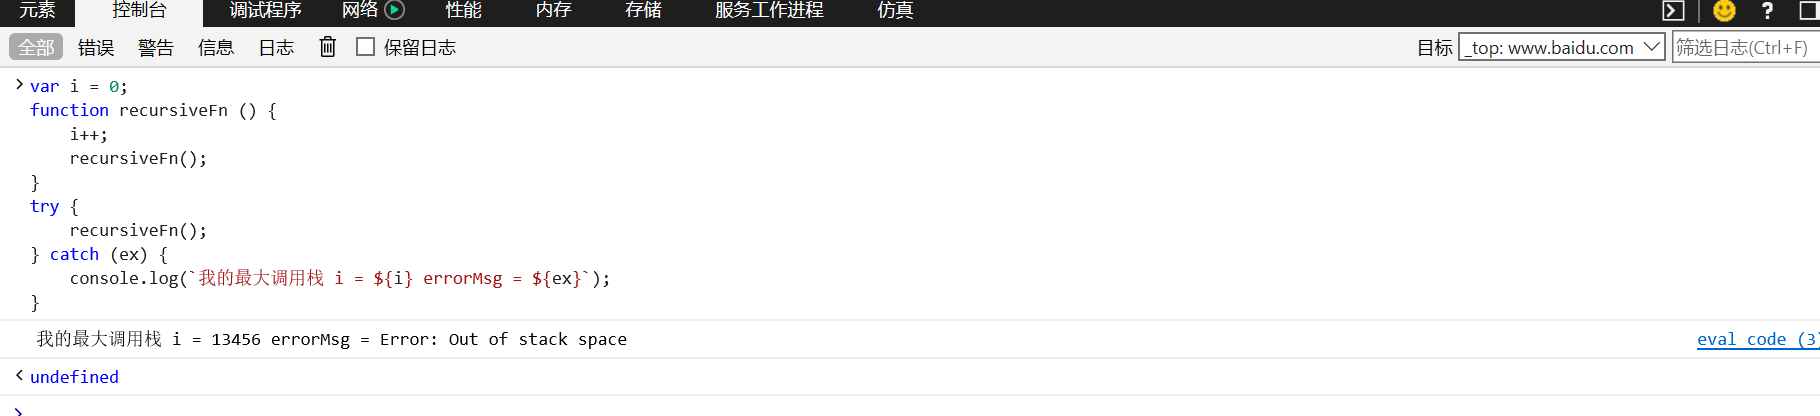
Task: Switch to the 调试程序 tab
Action: 265,10
